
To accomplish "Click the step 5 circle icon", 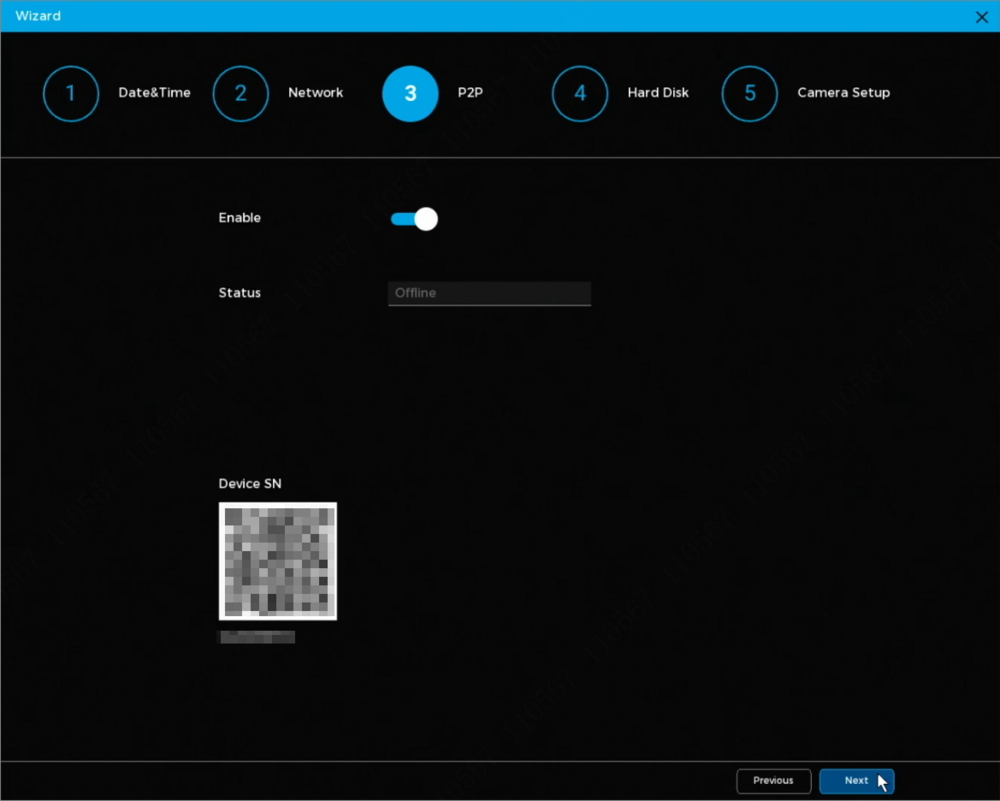I will pos(750,94).
